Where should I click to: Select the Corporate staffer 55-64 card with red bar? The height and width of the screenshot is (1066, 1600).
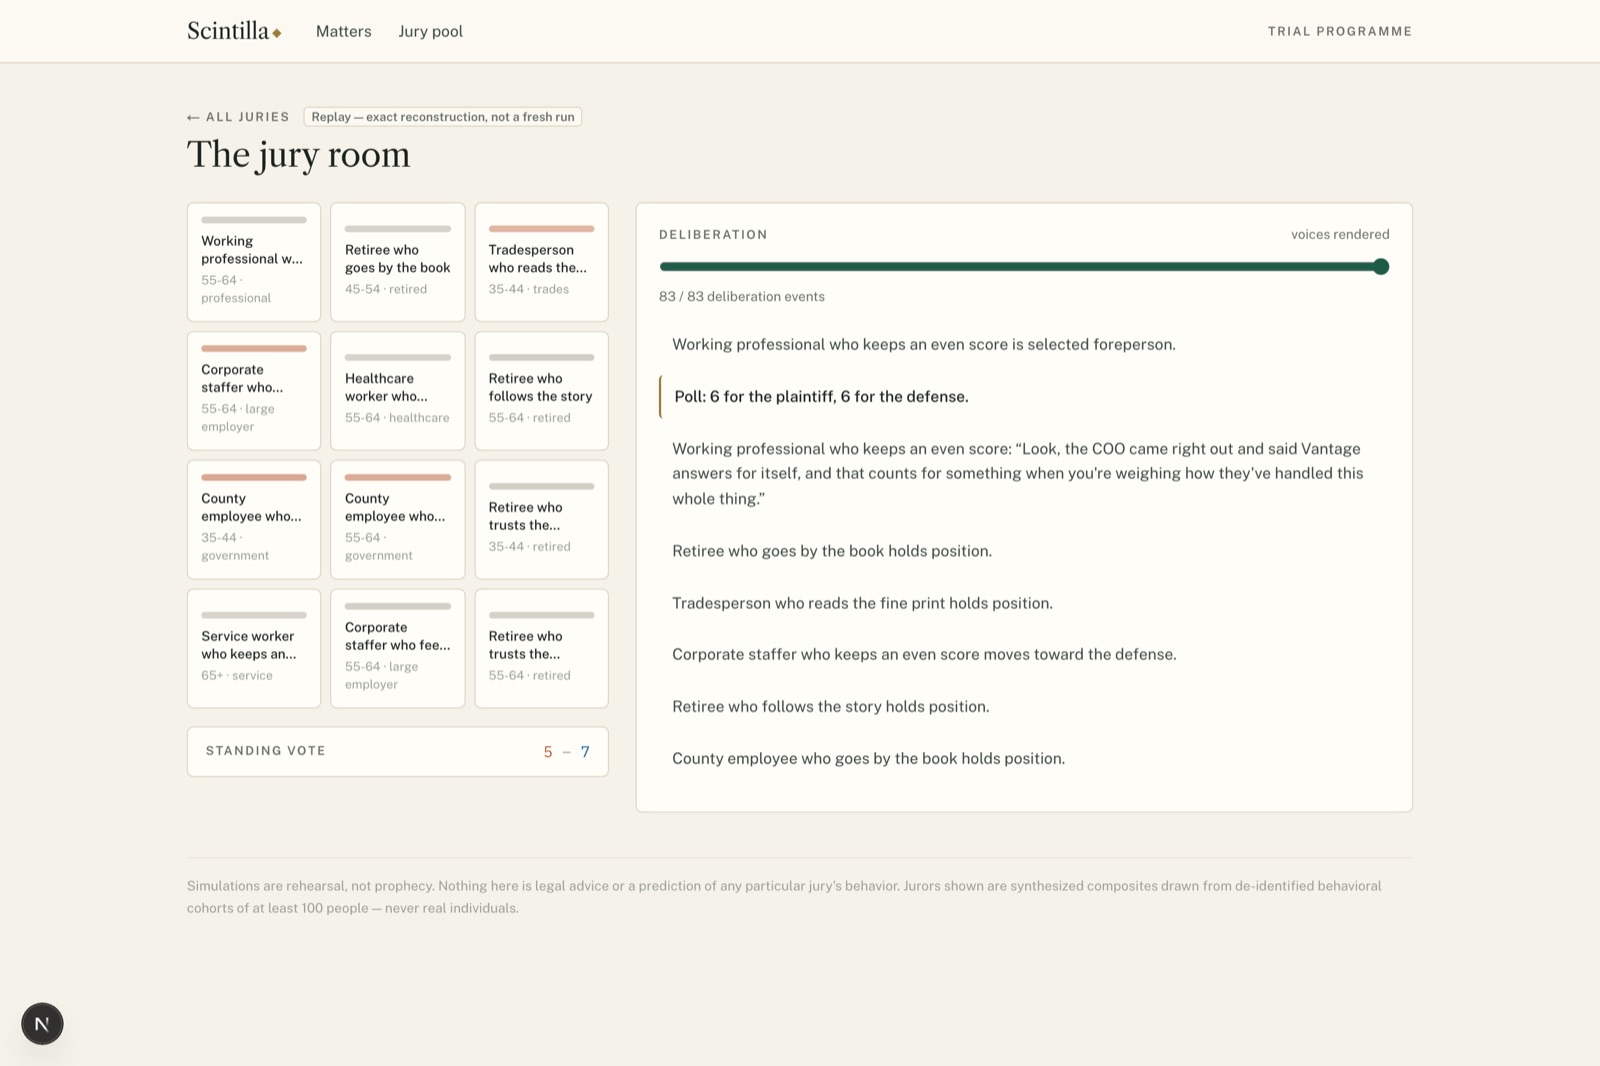pyautogui.click(x=254, y=391)
